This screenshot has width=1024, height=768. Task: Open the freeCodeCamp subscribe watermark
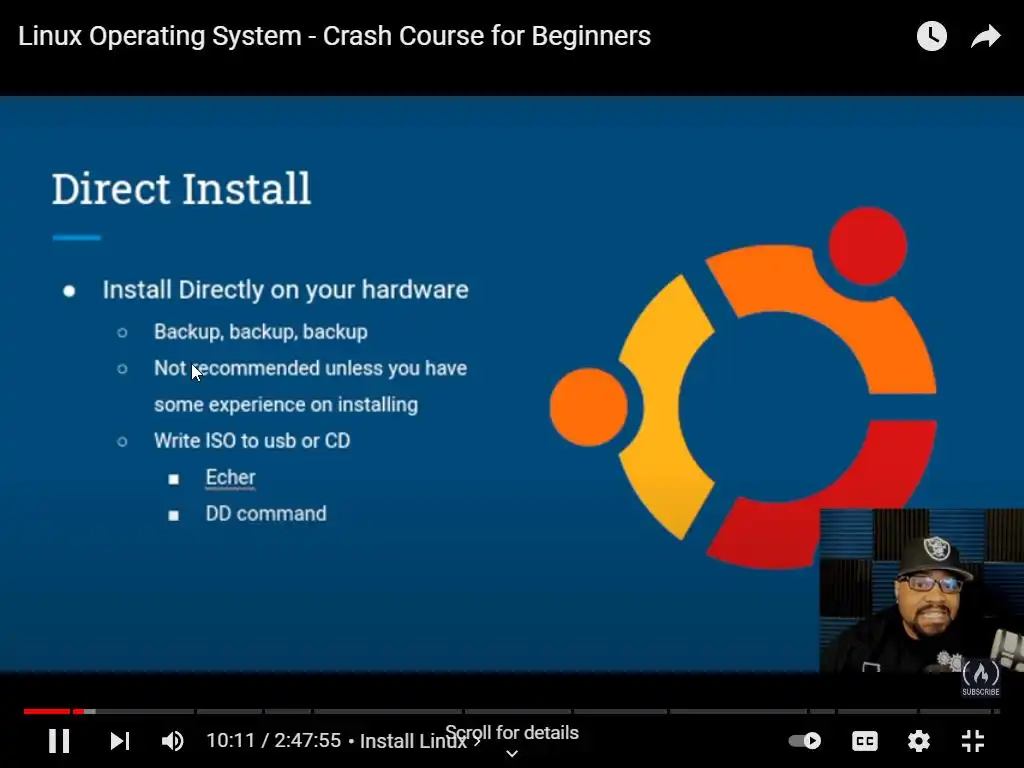pos(980,678)
